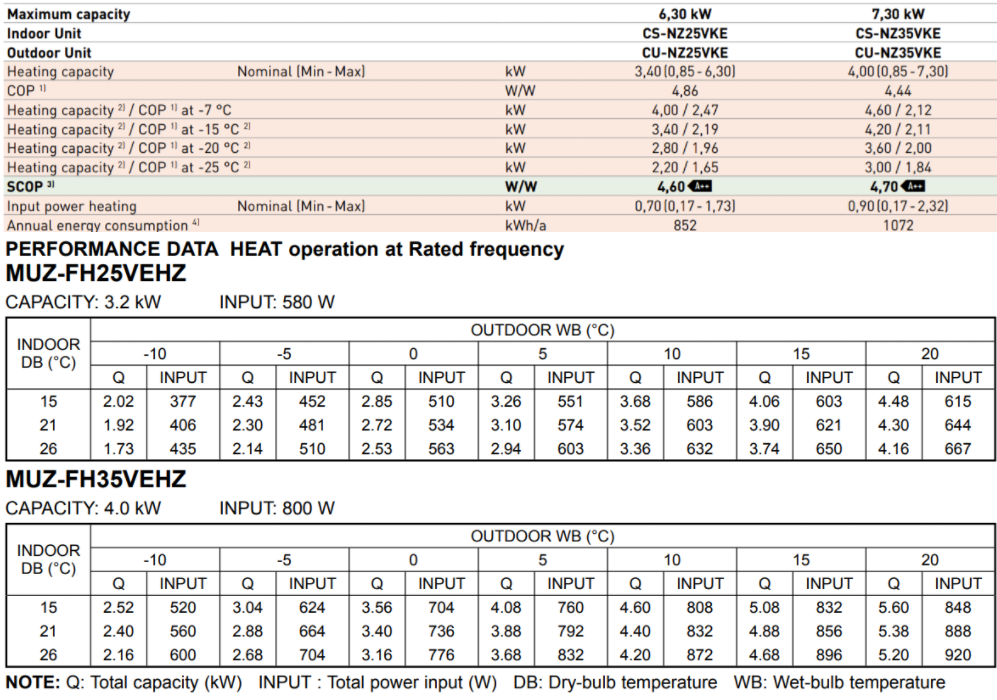Select cell '2.16' in the MUZ-FH35VEHZ table
Viewport: 997px width, 700px height.
(x=118, y=655)
